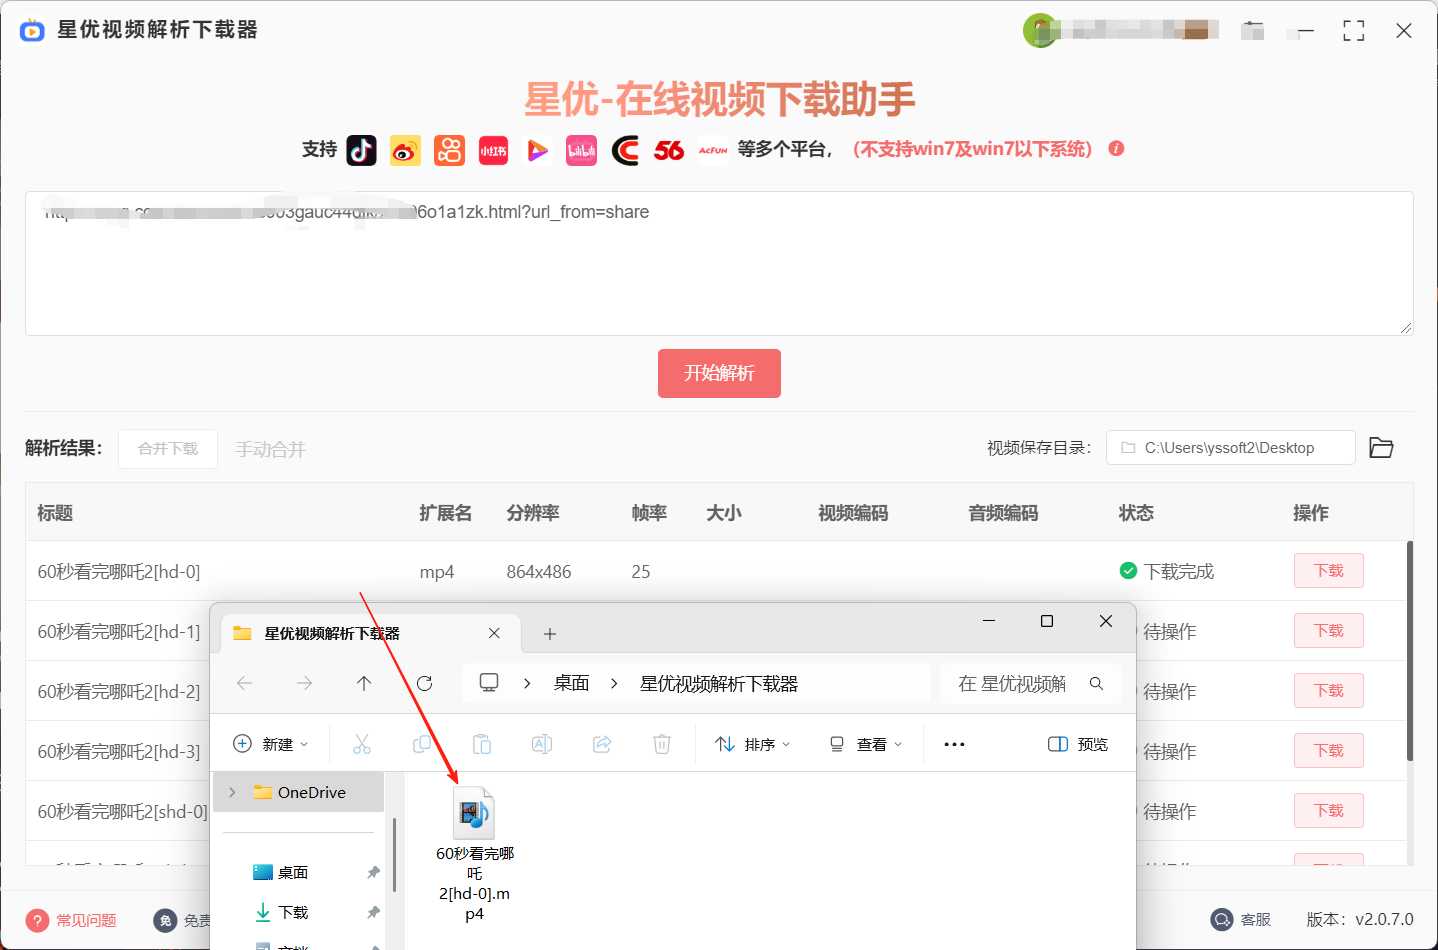Go up one folder level in Explorer
1438x950 pixels.
click(x=364, y=683)
